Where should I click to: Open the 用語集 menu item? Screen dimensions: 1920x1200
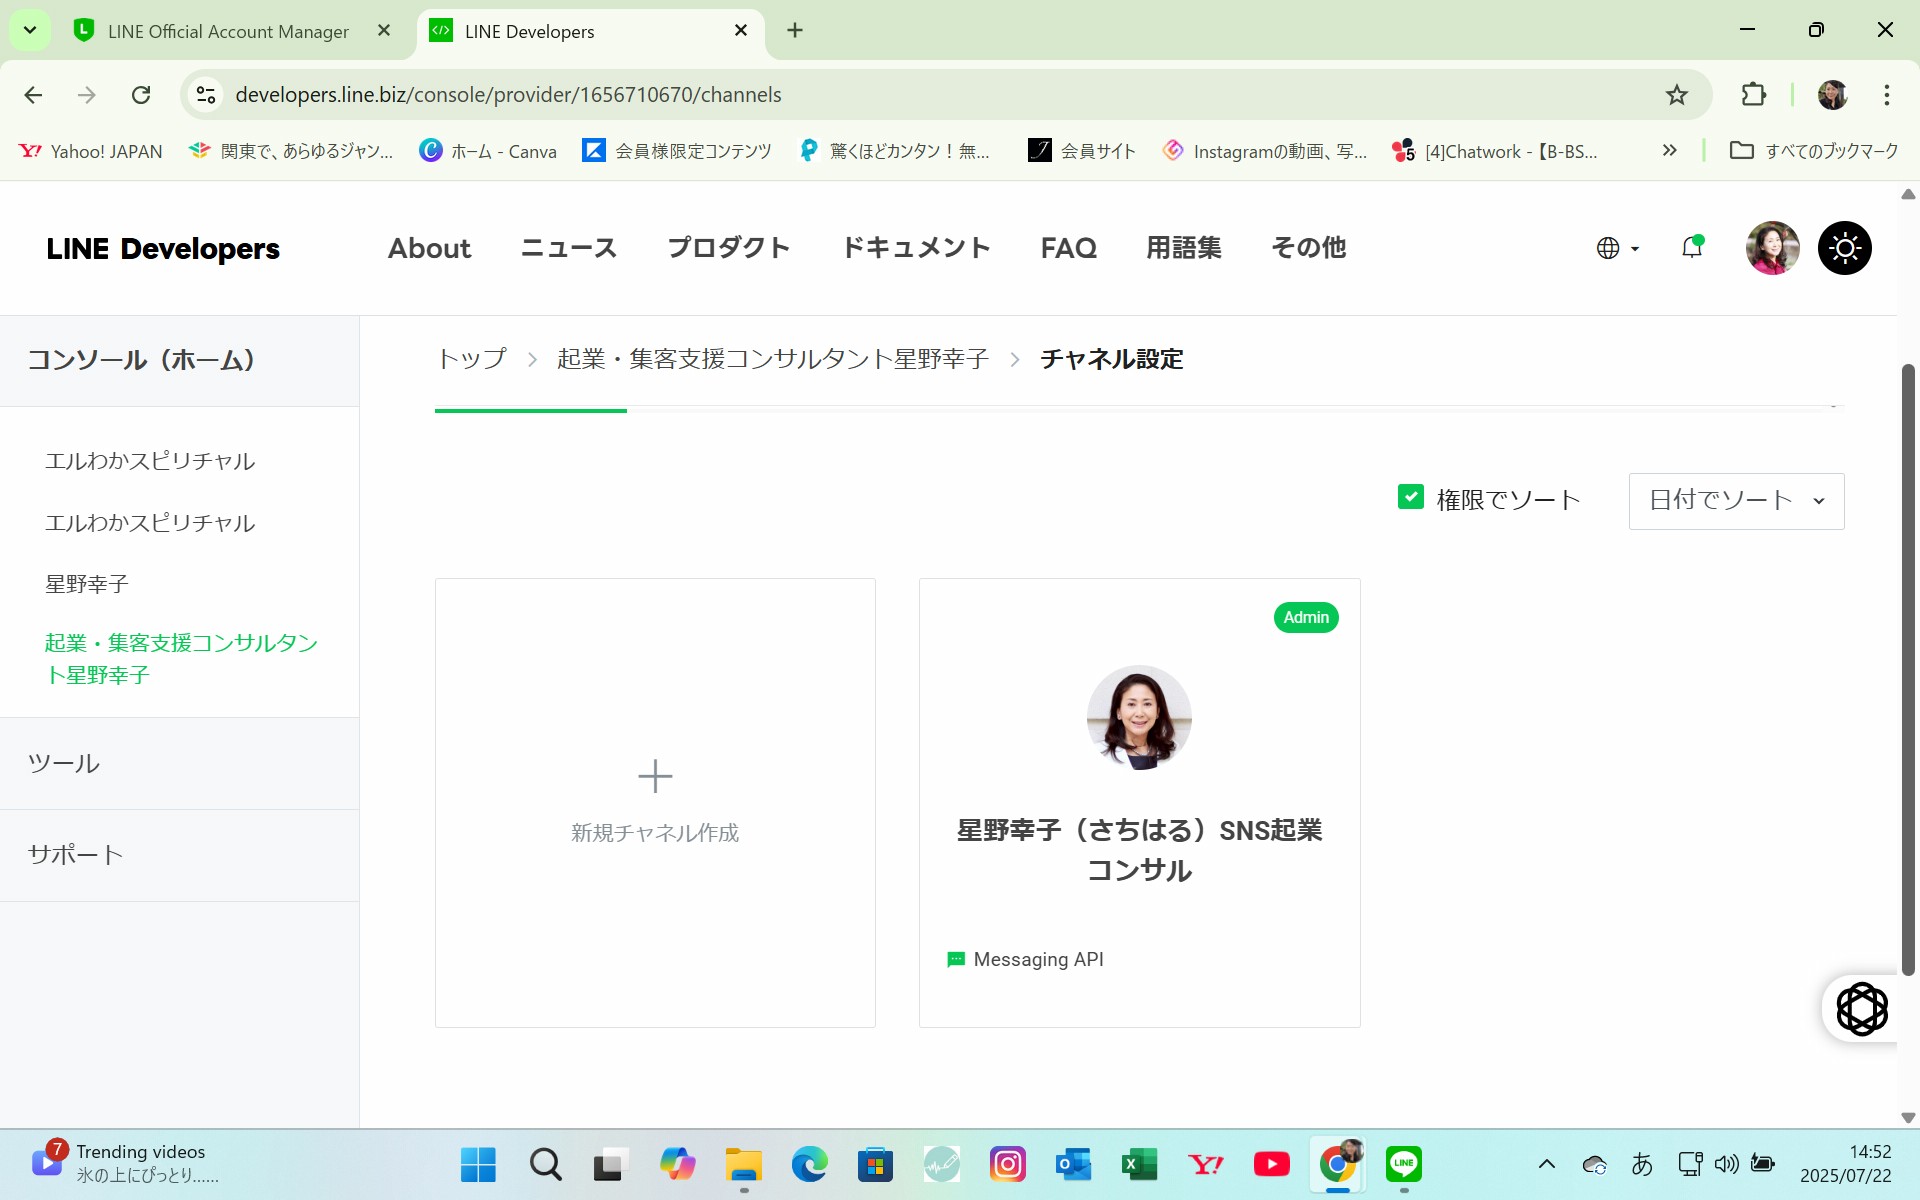[1184, 248]
